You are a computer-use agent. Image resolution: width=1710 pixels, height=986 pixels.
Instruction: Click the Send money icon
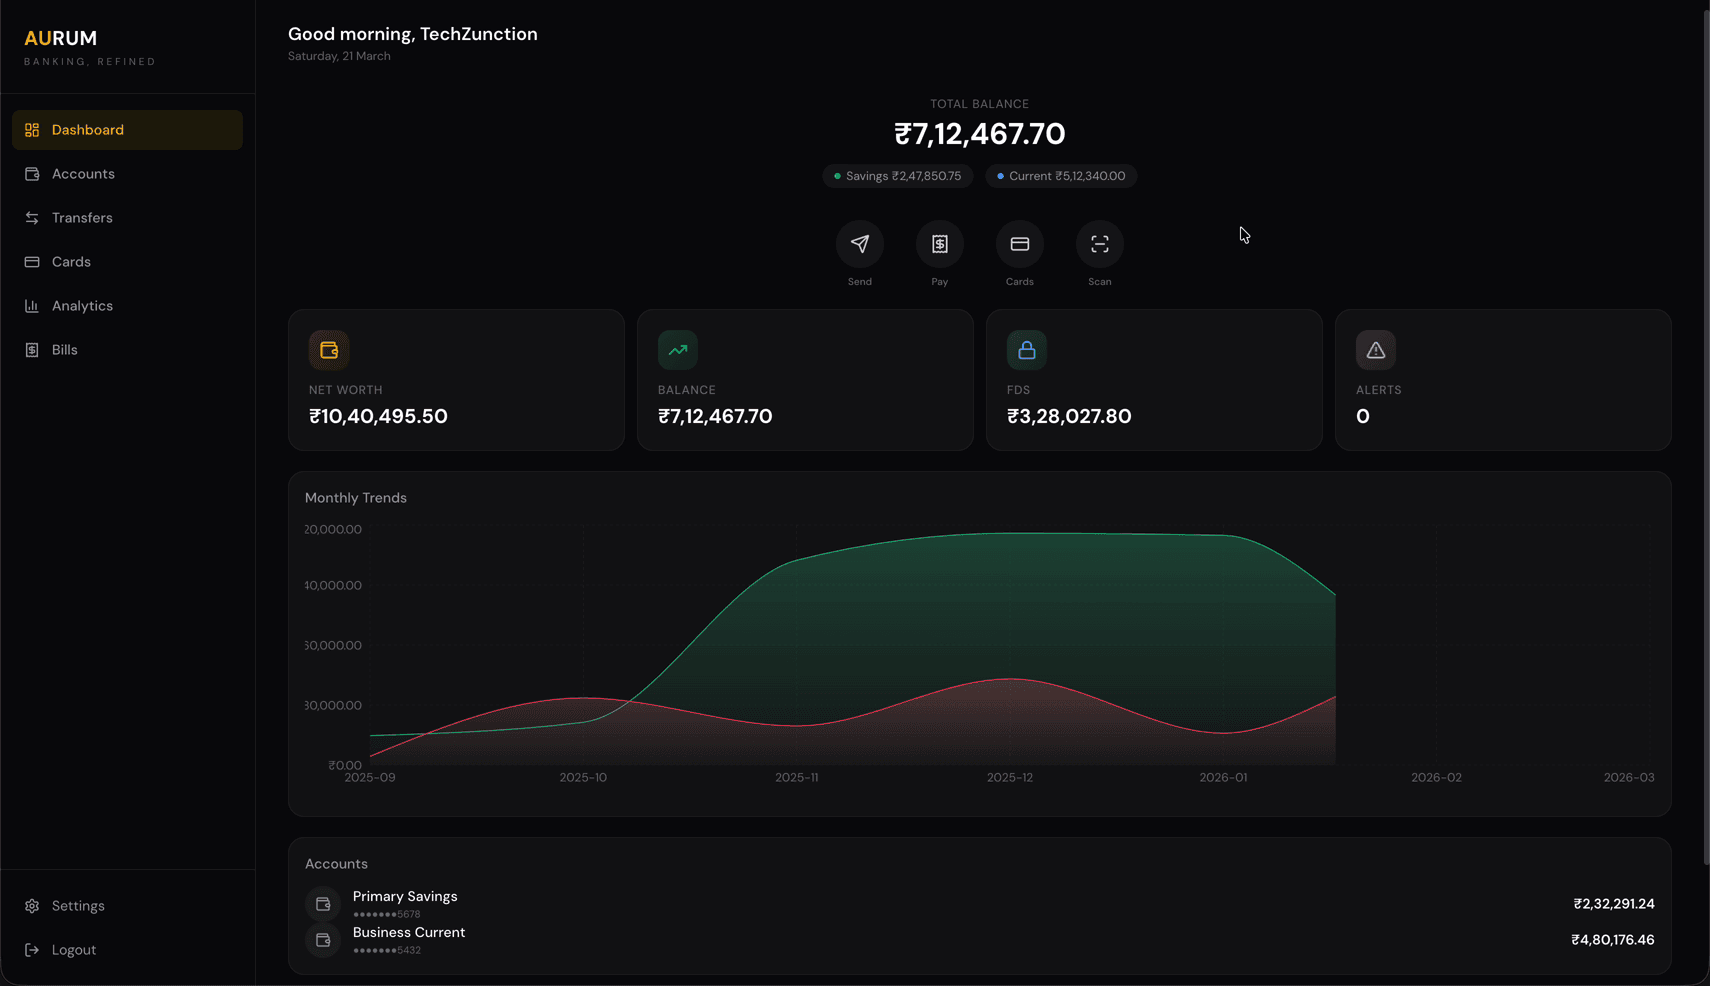click(x=860, y=243)
